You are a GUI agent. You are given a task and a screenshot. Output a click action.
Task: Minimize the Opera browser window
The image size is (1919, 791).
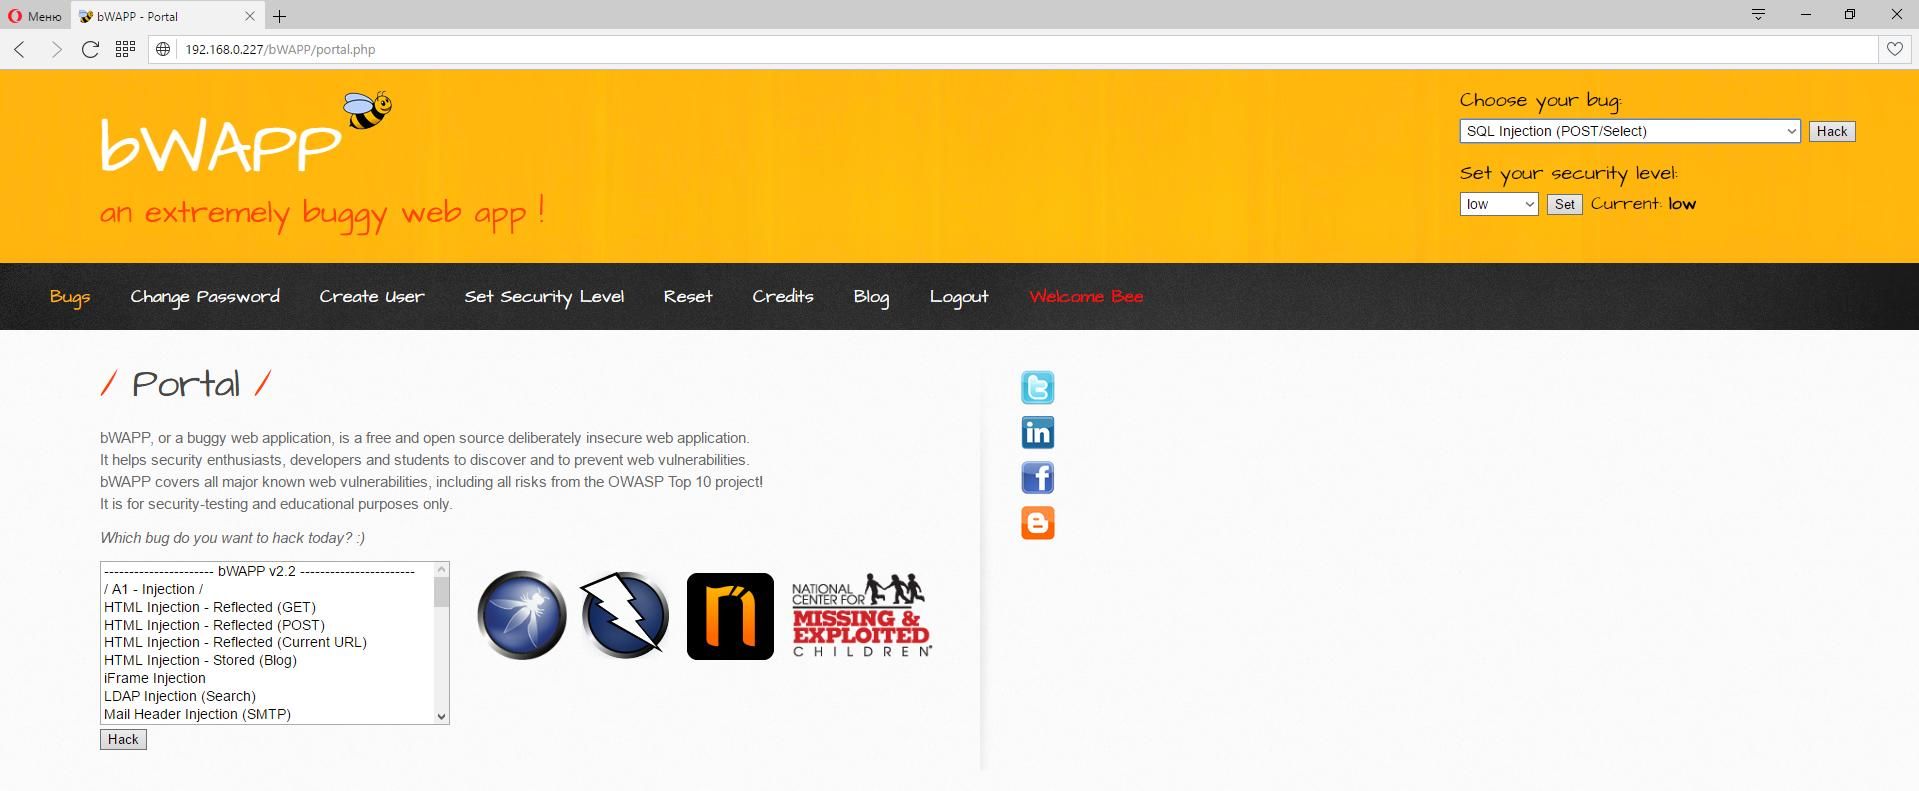click(1805, 14)
